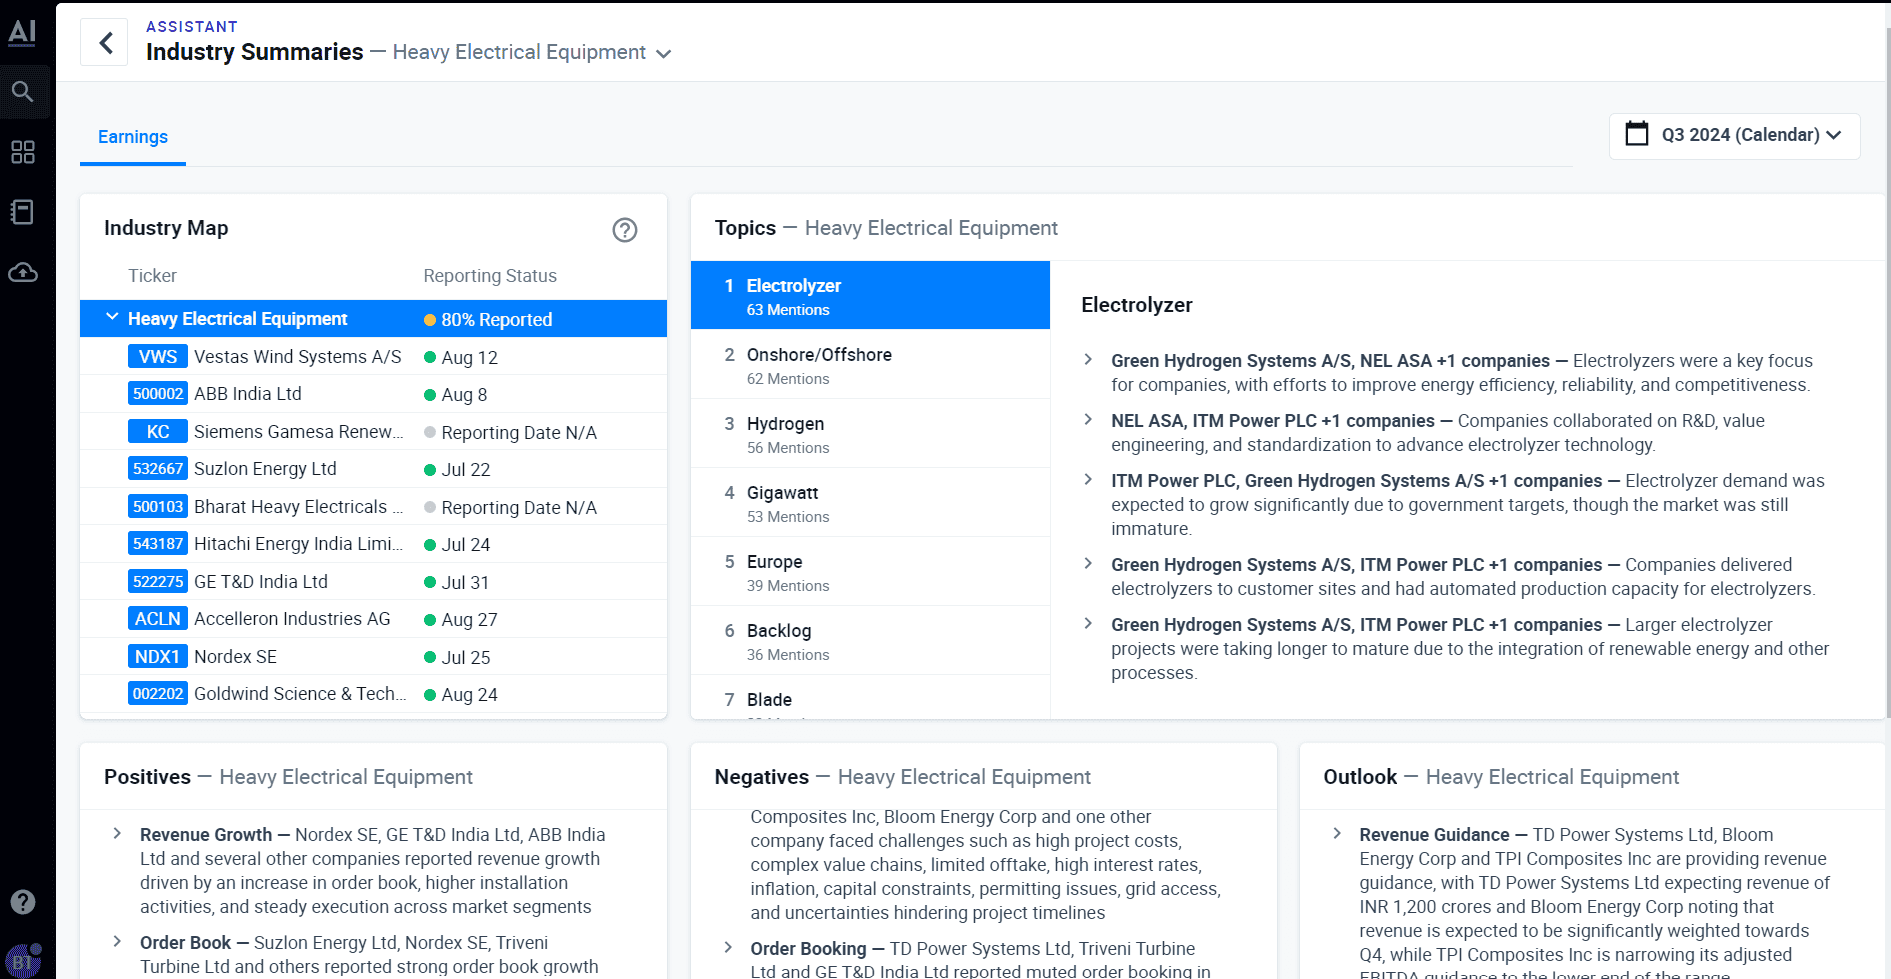Open the notebook icon in the sidebar
1891x979 pixels.
[x=22, y=212]
